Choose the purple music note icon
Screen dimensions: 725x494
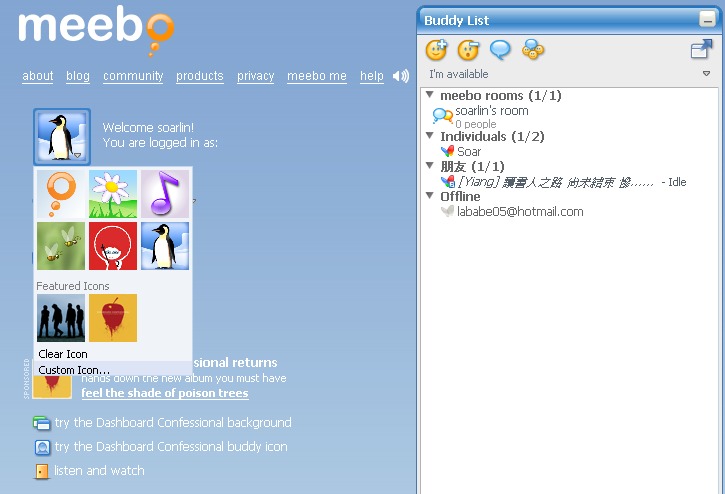click(165, 194)
